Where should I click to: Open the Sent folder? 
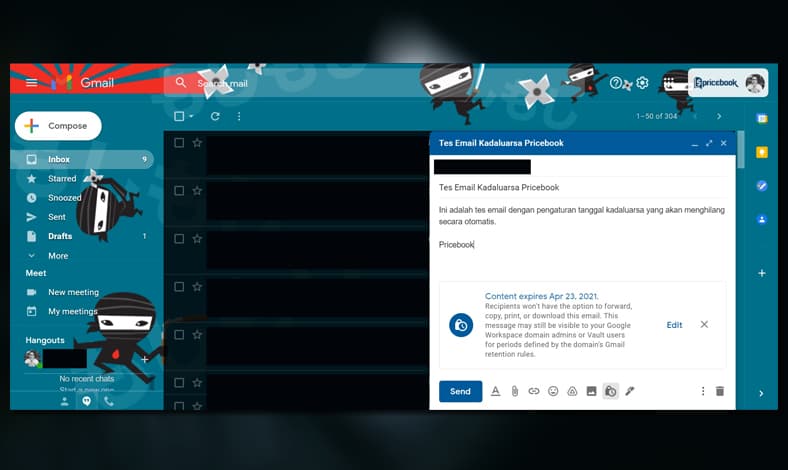[57, 217]
